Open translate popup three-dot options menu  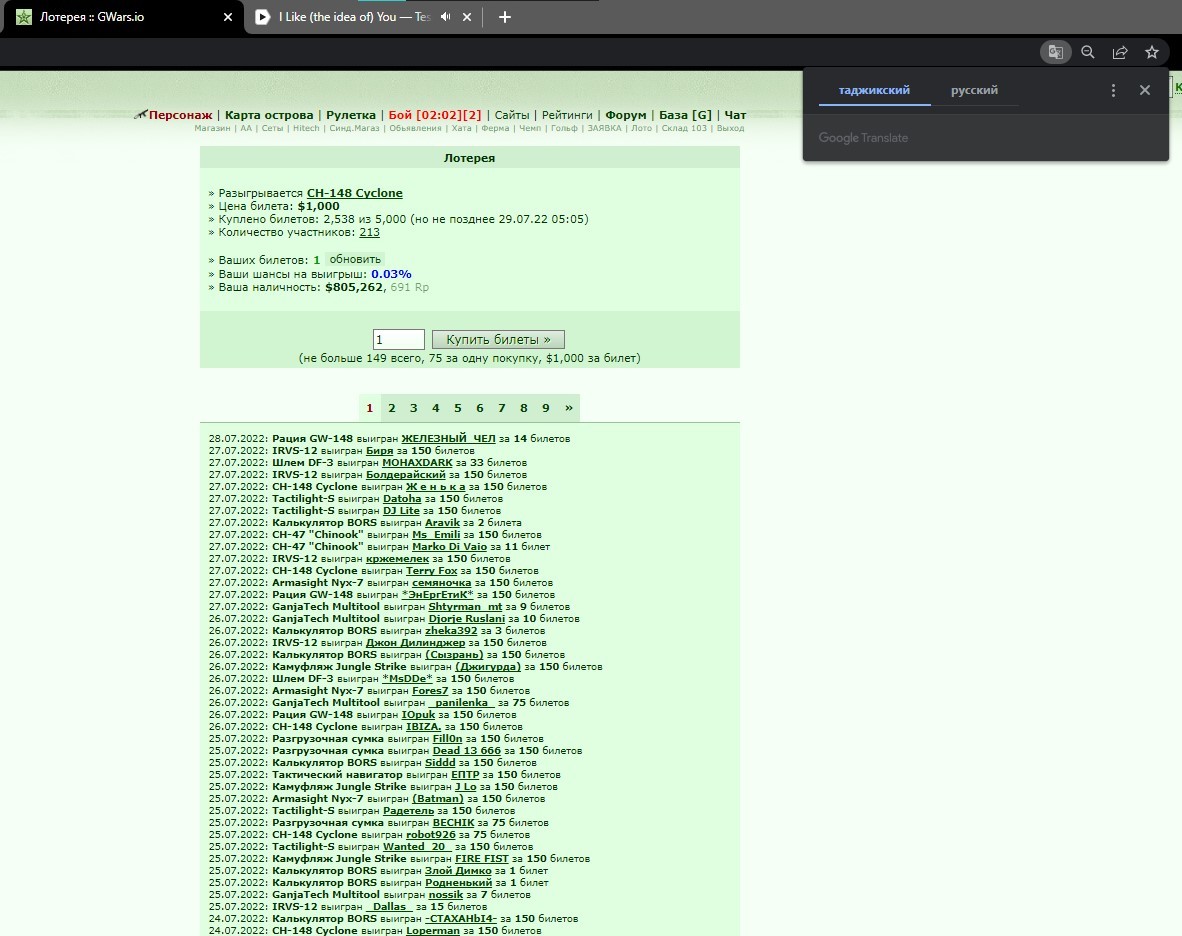pyautogui.click(x=1113, y=90)
